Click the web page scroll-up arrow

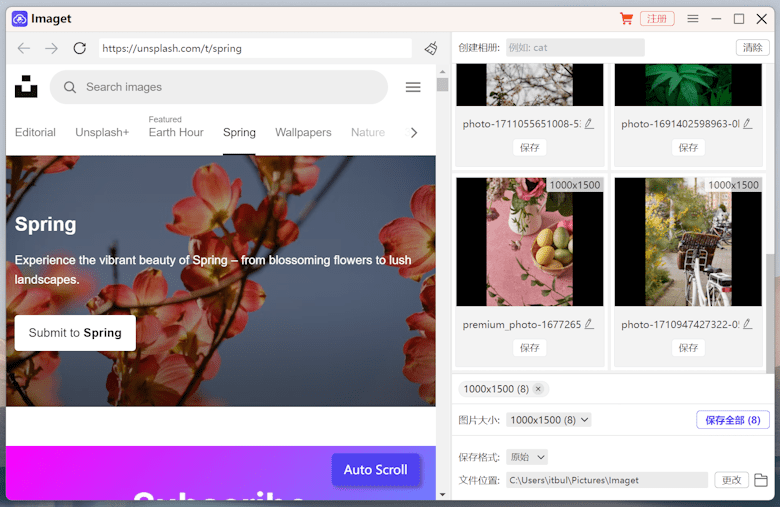pos(442,73)
